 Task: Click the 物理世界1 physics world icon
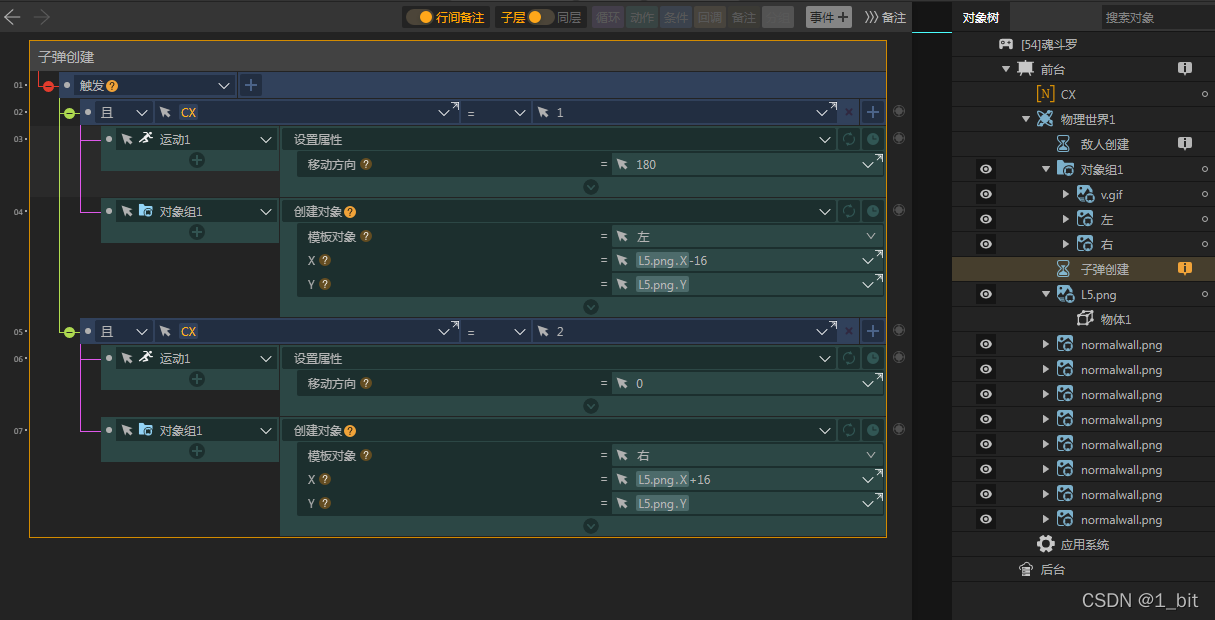[x=1045, y=119]
